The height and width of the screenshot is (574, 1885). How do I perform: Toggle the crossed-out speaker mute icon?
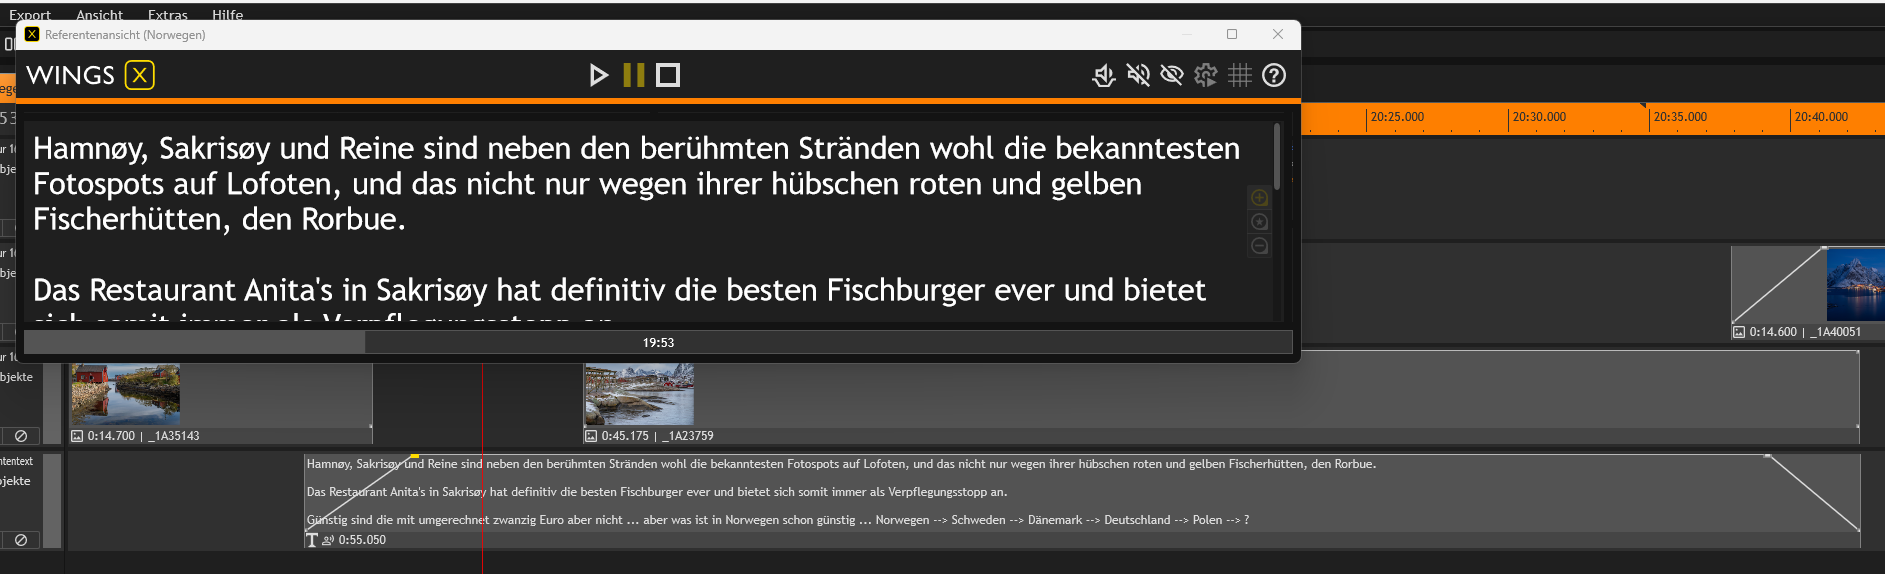1138,75
